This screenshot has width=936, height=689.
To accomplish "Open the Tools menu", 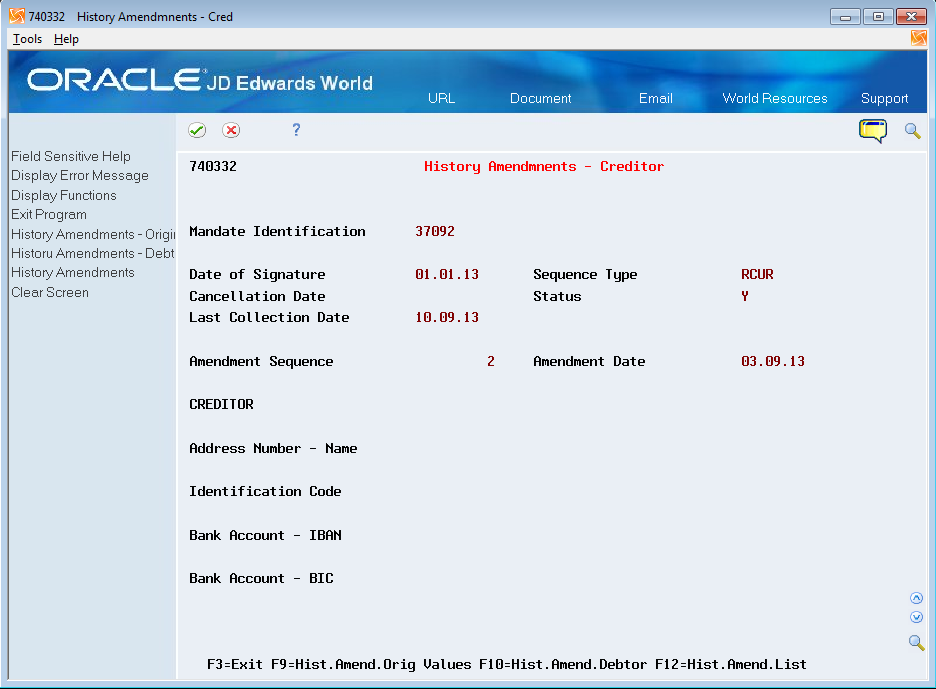I will (x=27, y=39).
